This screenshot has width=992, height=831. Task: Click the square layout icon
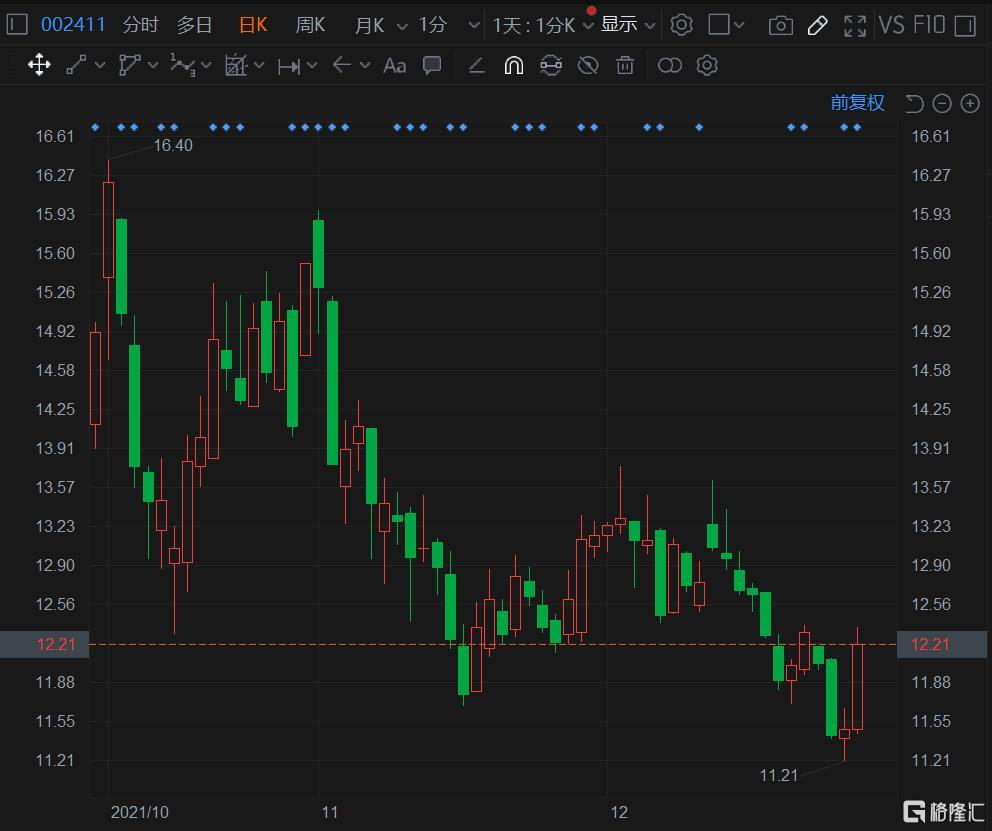(719, 25)
